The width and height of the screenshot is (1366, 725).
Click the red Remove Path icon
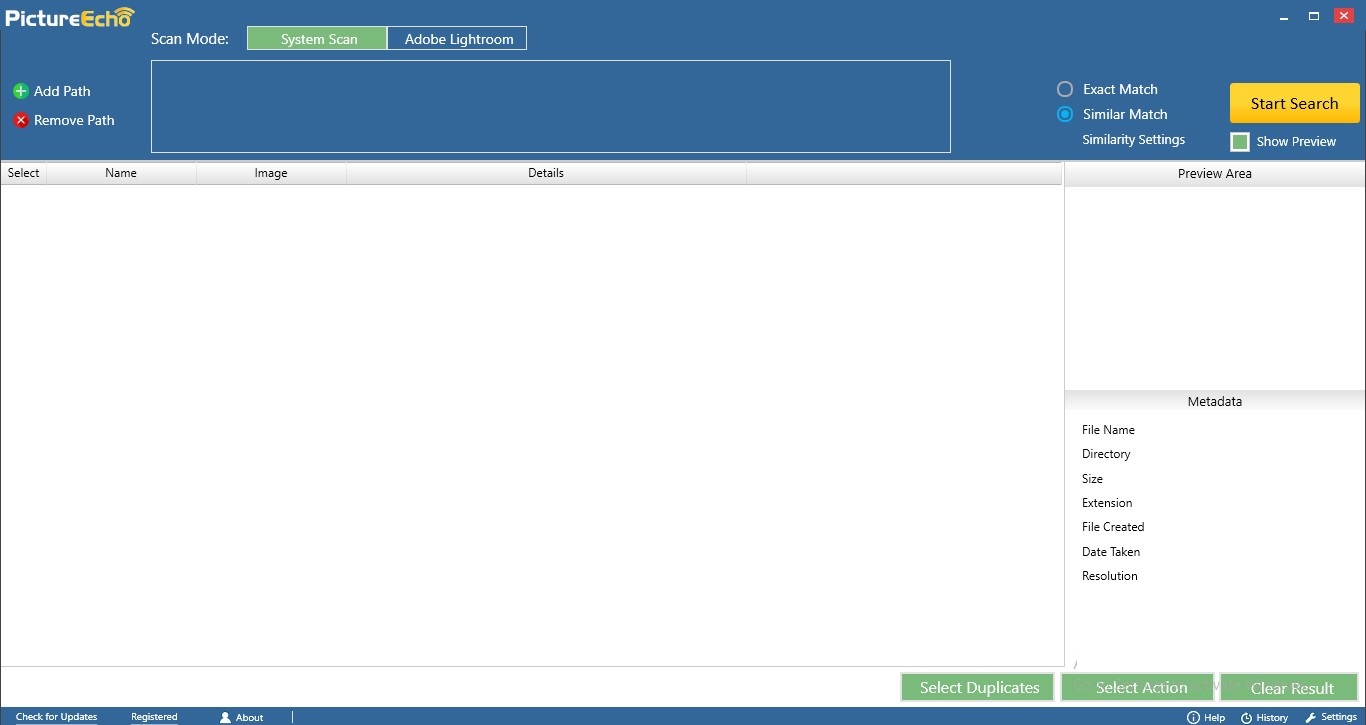point(20,120)
